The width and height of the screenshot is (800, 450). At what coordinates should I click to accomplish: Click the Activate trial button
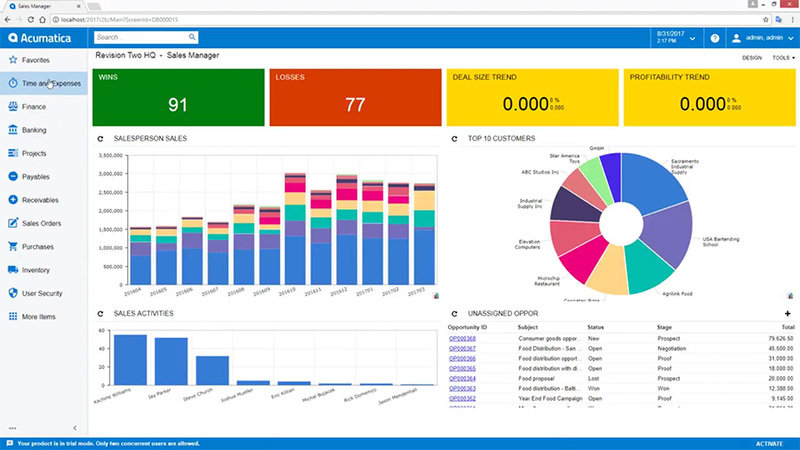pyautogui.click(x=769, y=444)
